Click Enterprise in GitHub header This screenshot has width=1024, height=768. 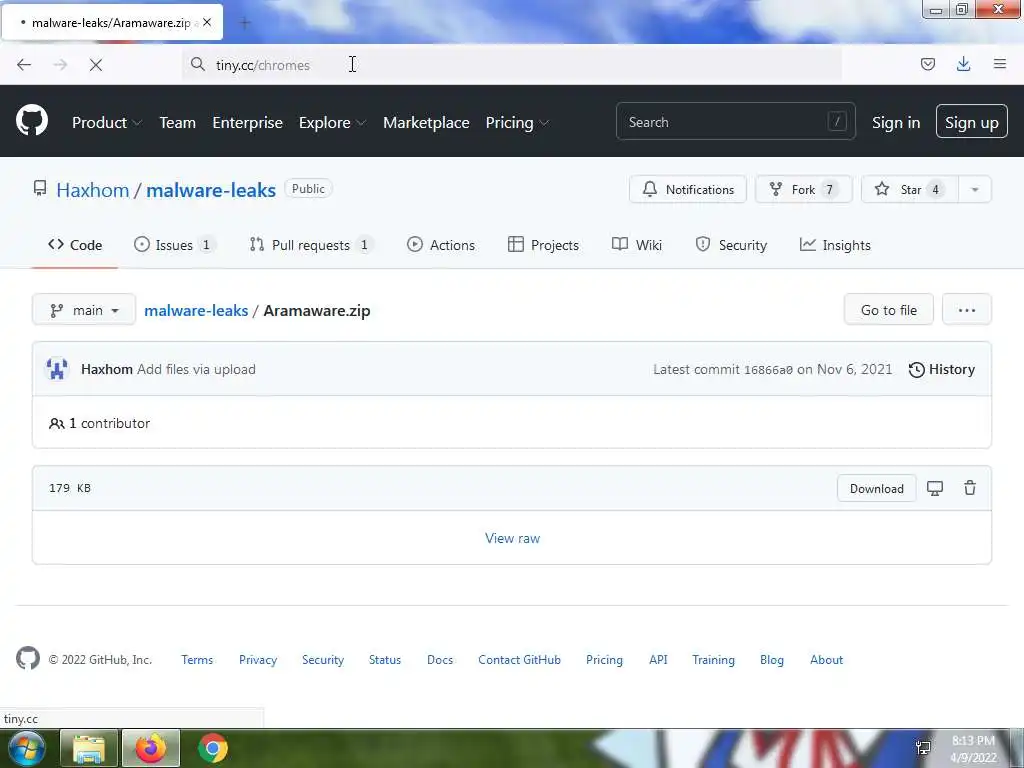(248, 122)
